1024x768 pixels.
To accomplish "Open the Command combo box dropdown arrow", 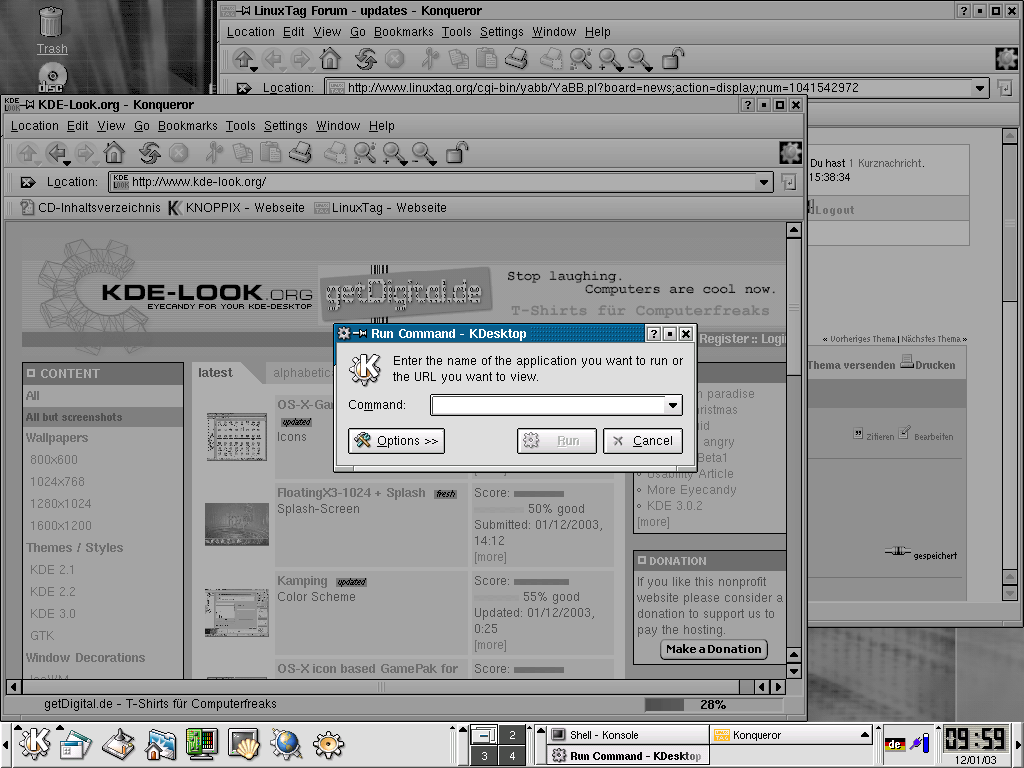I will [x=673, y=405].
